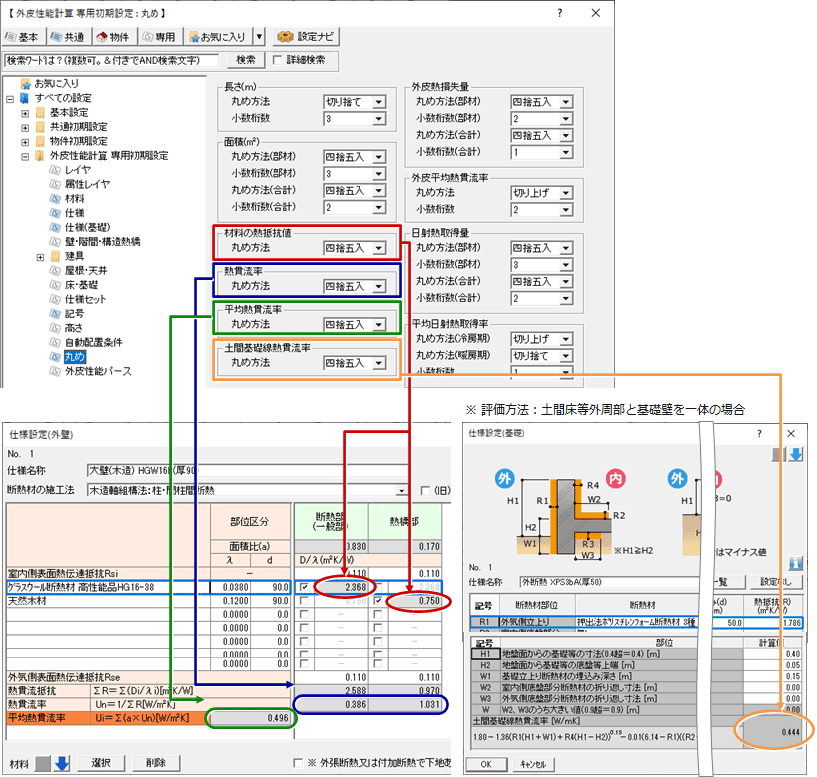
Task: Click the blue down-arrow icon in 仕様設定(基礎) top corner
Action: point(796,454)
